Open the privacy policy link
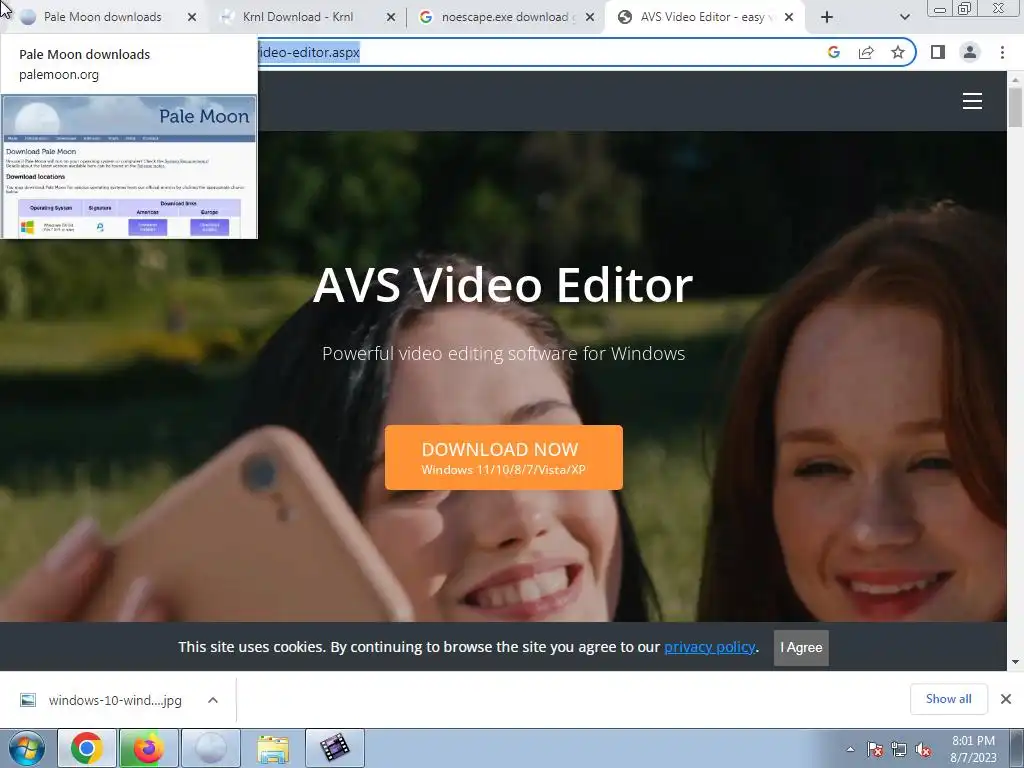This screenshot has height=768, width=1024. 709,647
